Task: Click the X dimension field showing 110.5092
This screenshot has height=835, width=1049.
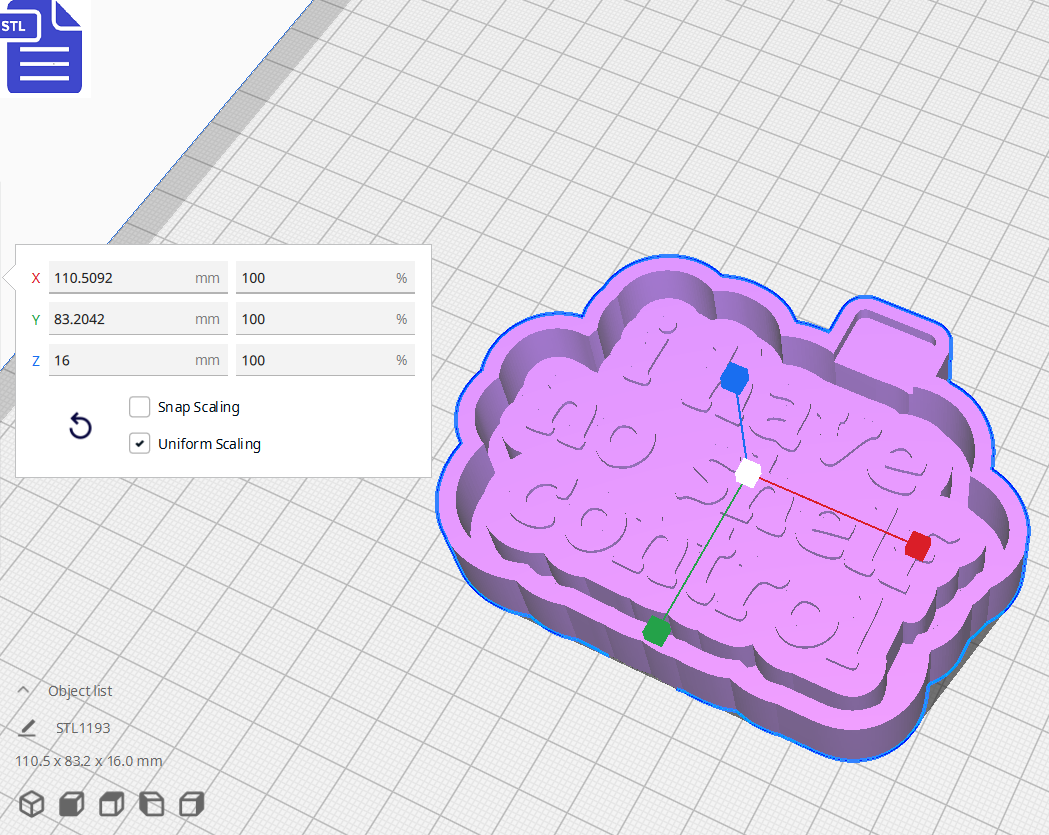Action: (137, 277)
